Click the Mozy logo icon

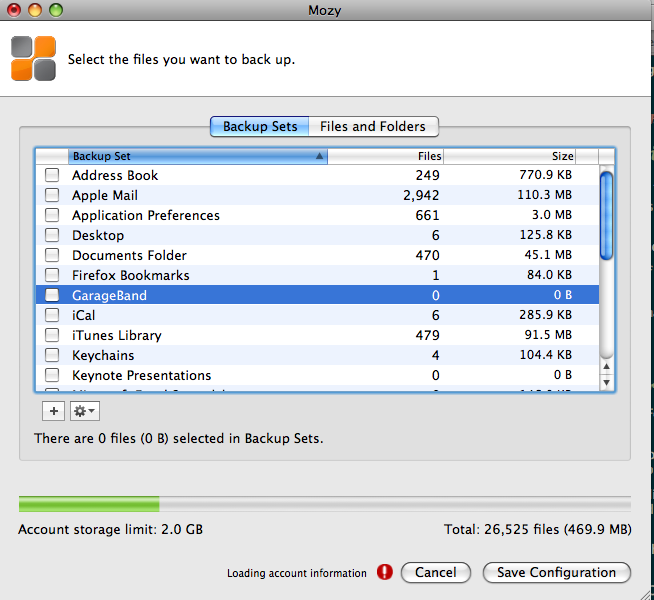(x=33, y=58)
